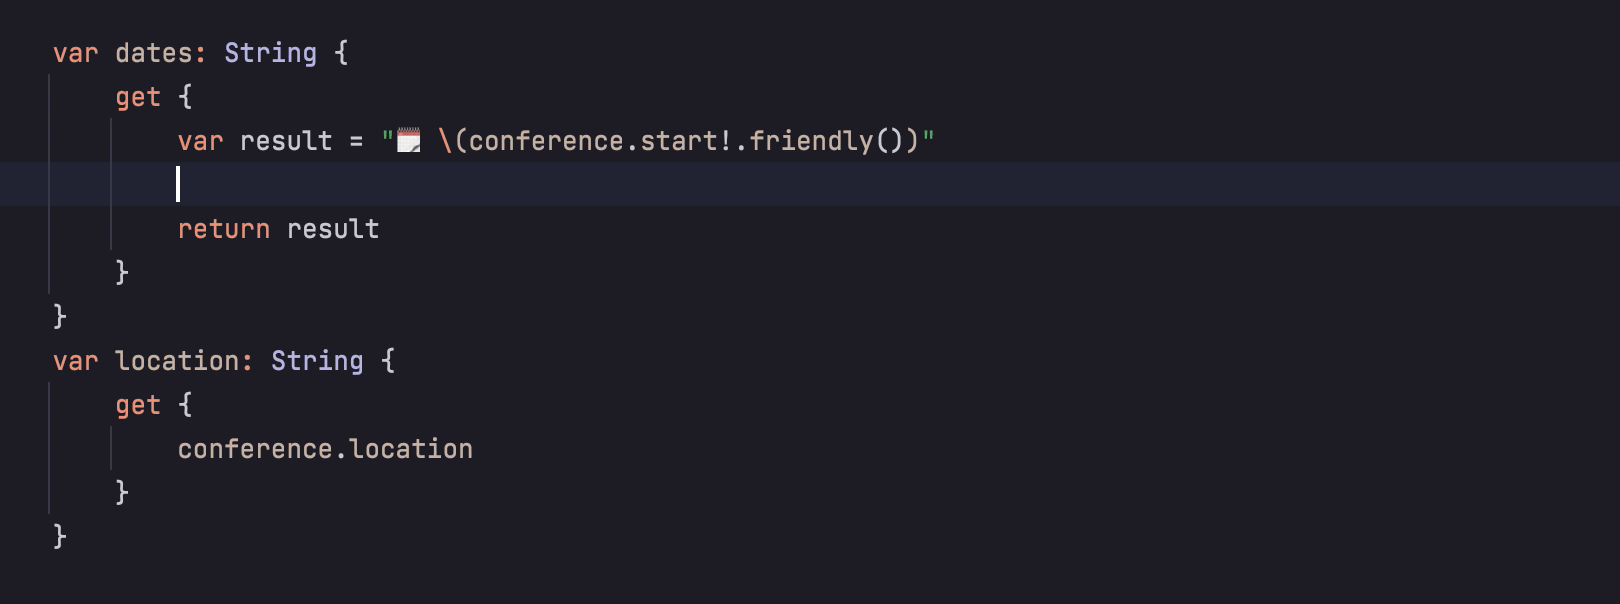Click the 'get' keyword under dates
The image size is (1620, 604).
tap(138, 97)
